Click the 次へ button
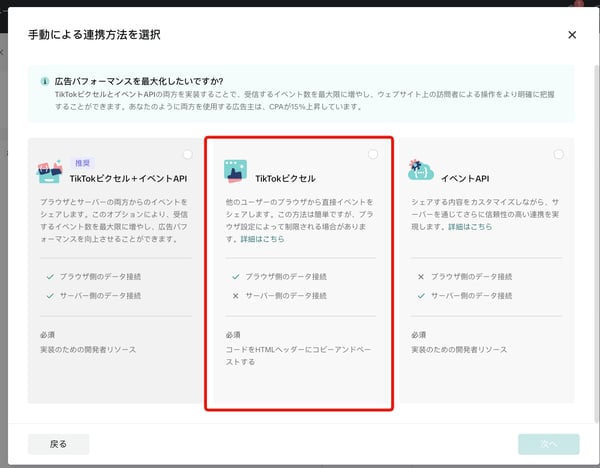The height and width of the screenshot is (468, 600). coord(549,444)
